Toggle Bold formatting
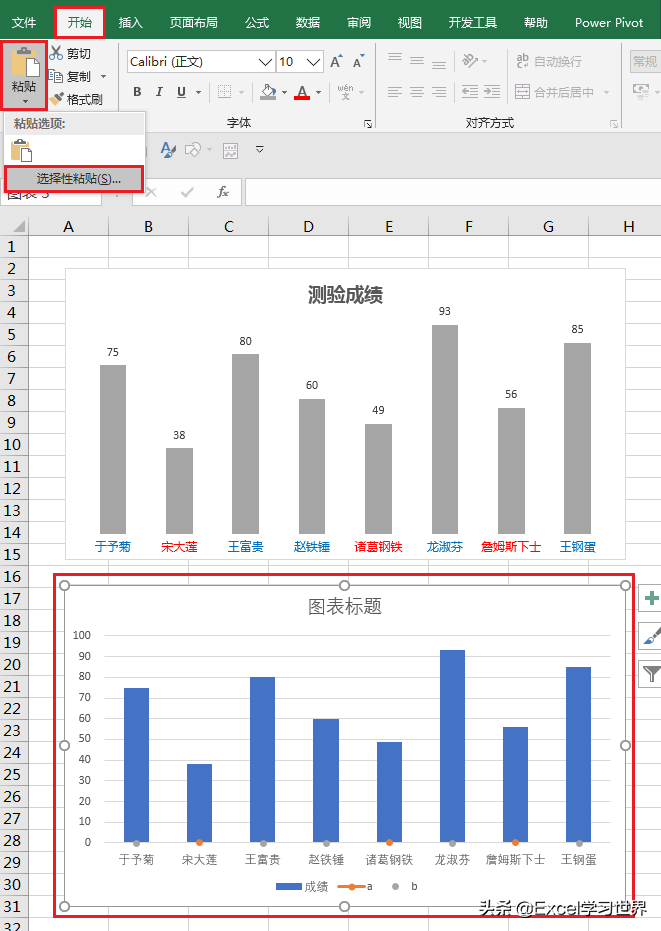The width and height of the screenshot is (661, 931). click(x=137, y=91)
